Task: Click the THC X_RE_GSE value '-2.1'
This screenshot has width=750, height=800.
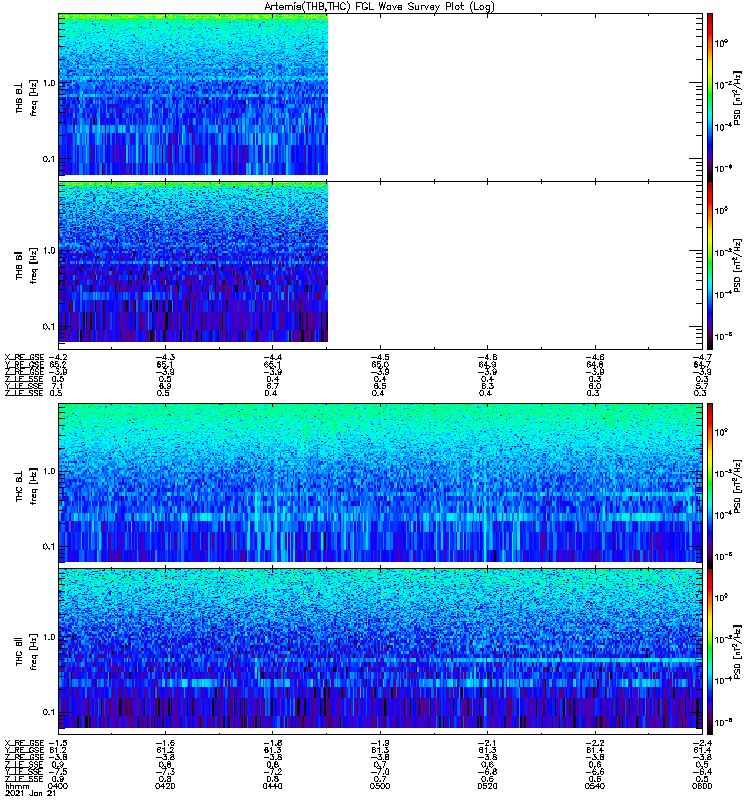Action: click(x=487, y=743)
